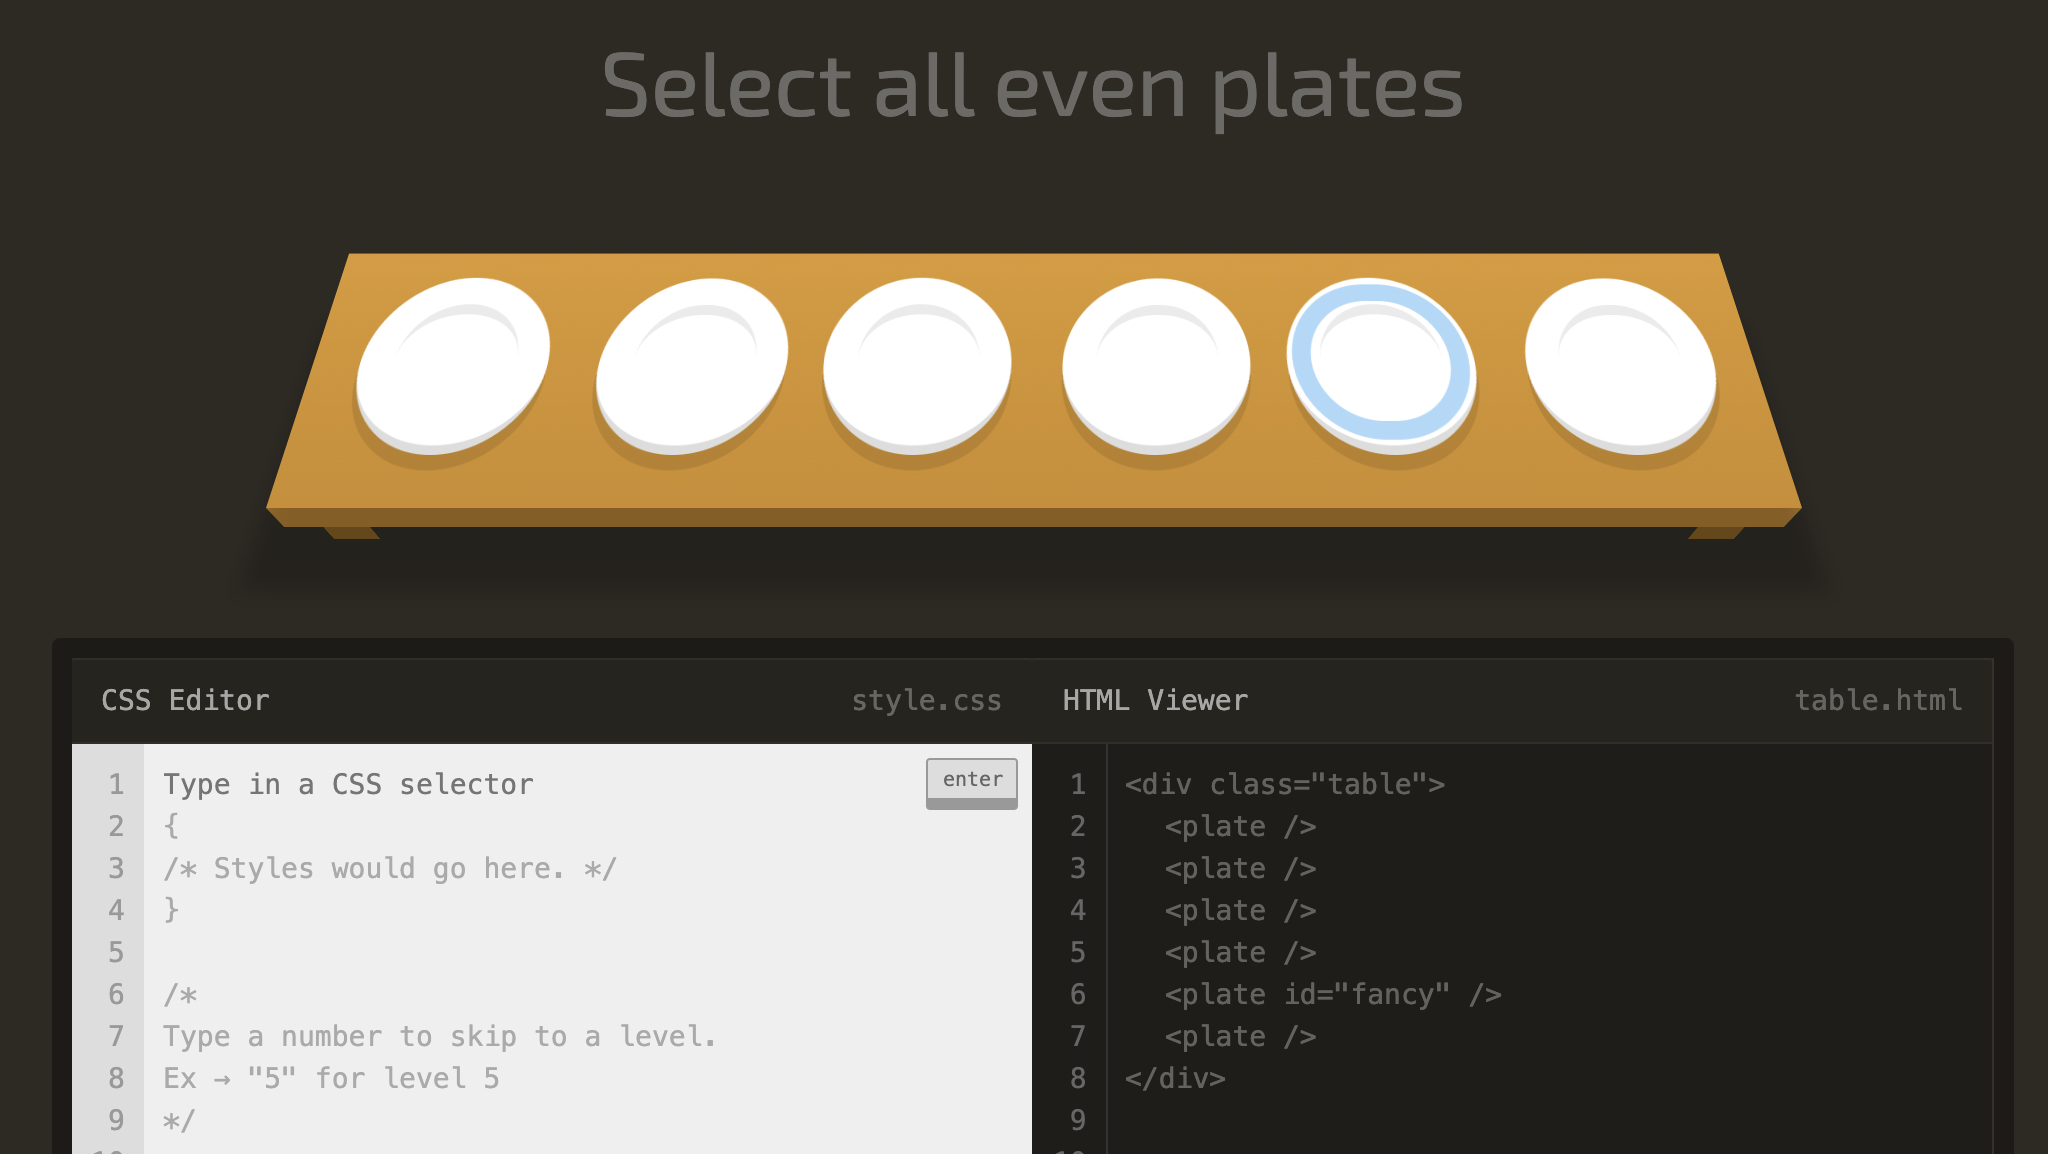Click the closing /div tag

tap(1175, 1078)
